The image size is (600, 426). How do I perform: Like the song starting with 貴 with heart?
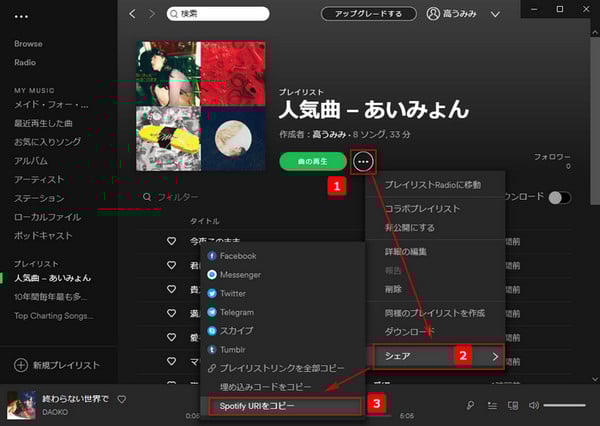coord(171,289)
